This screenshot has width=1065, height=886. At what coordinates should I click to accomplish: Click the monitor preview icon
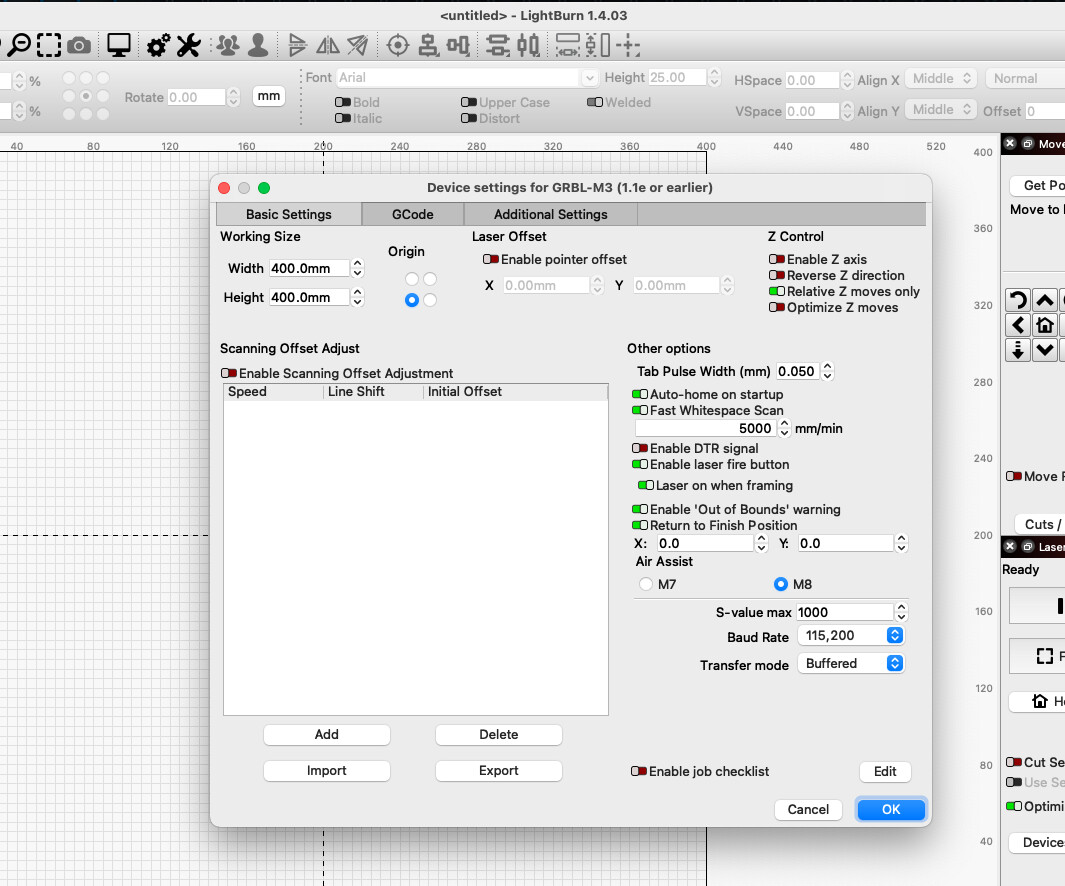[118, 45]
